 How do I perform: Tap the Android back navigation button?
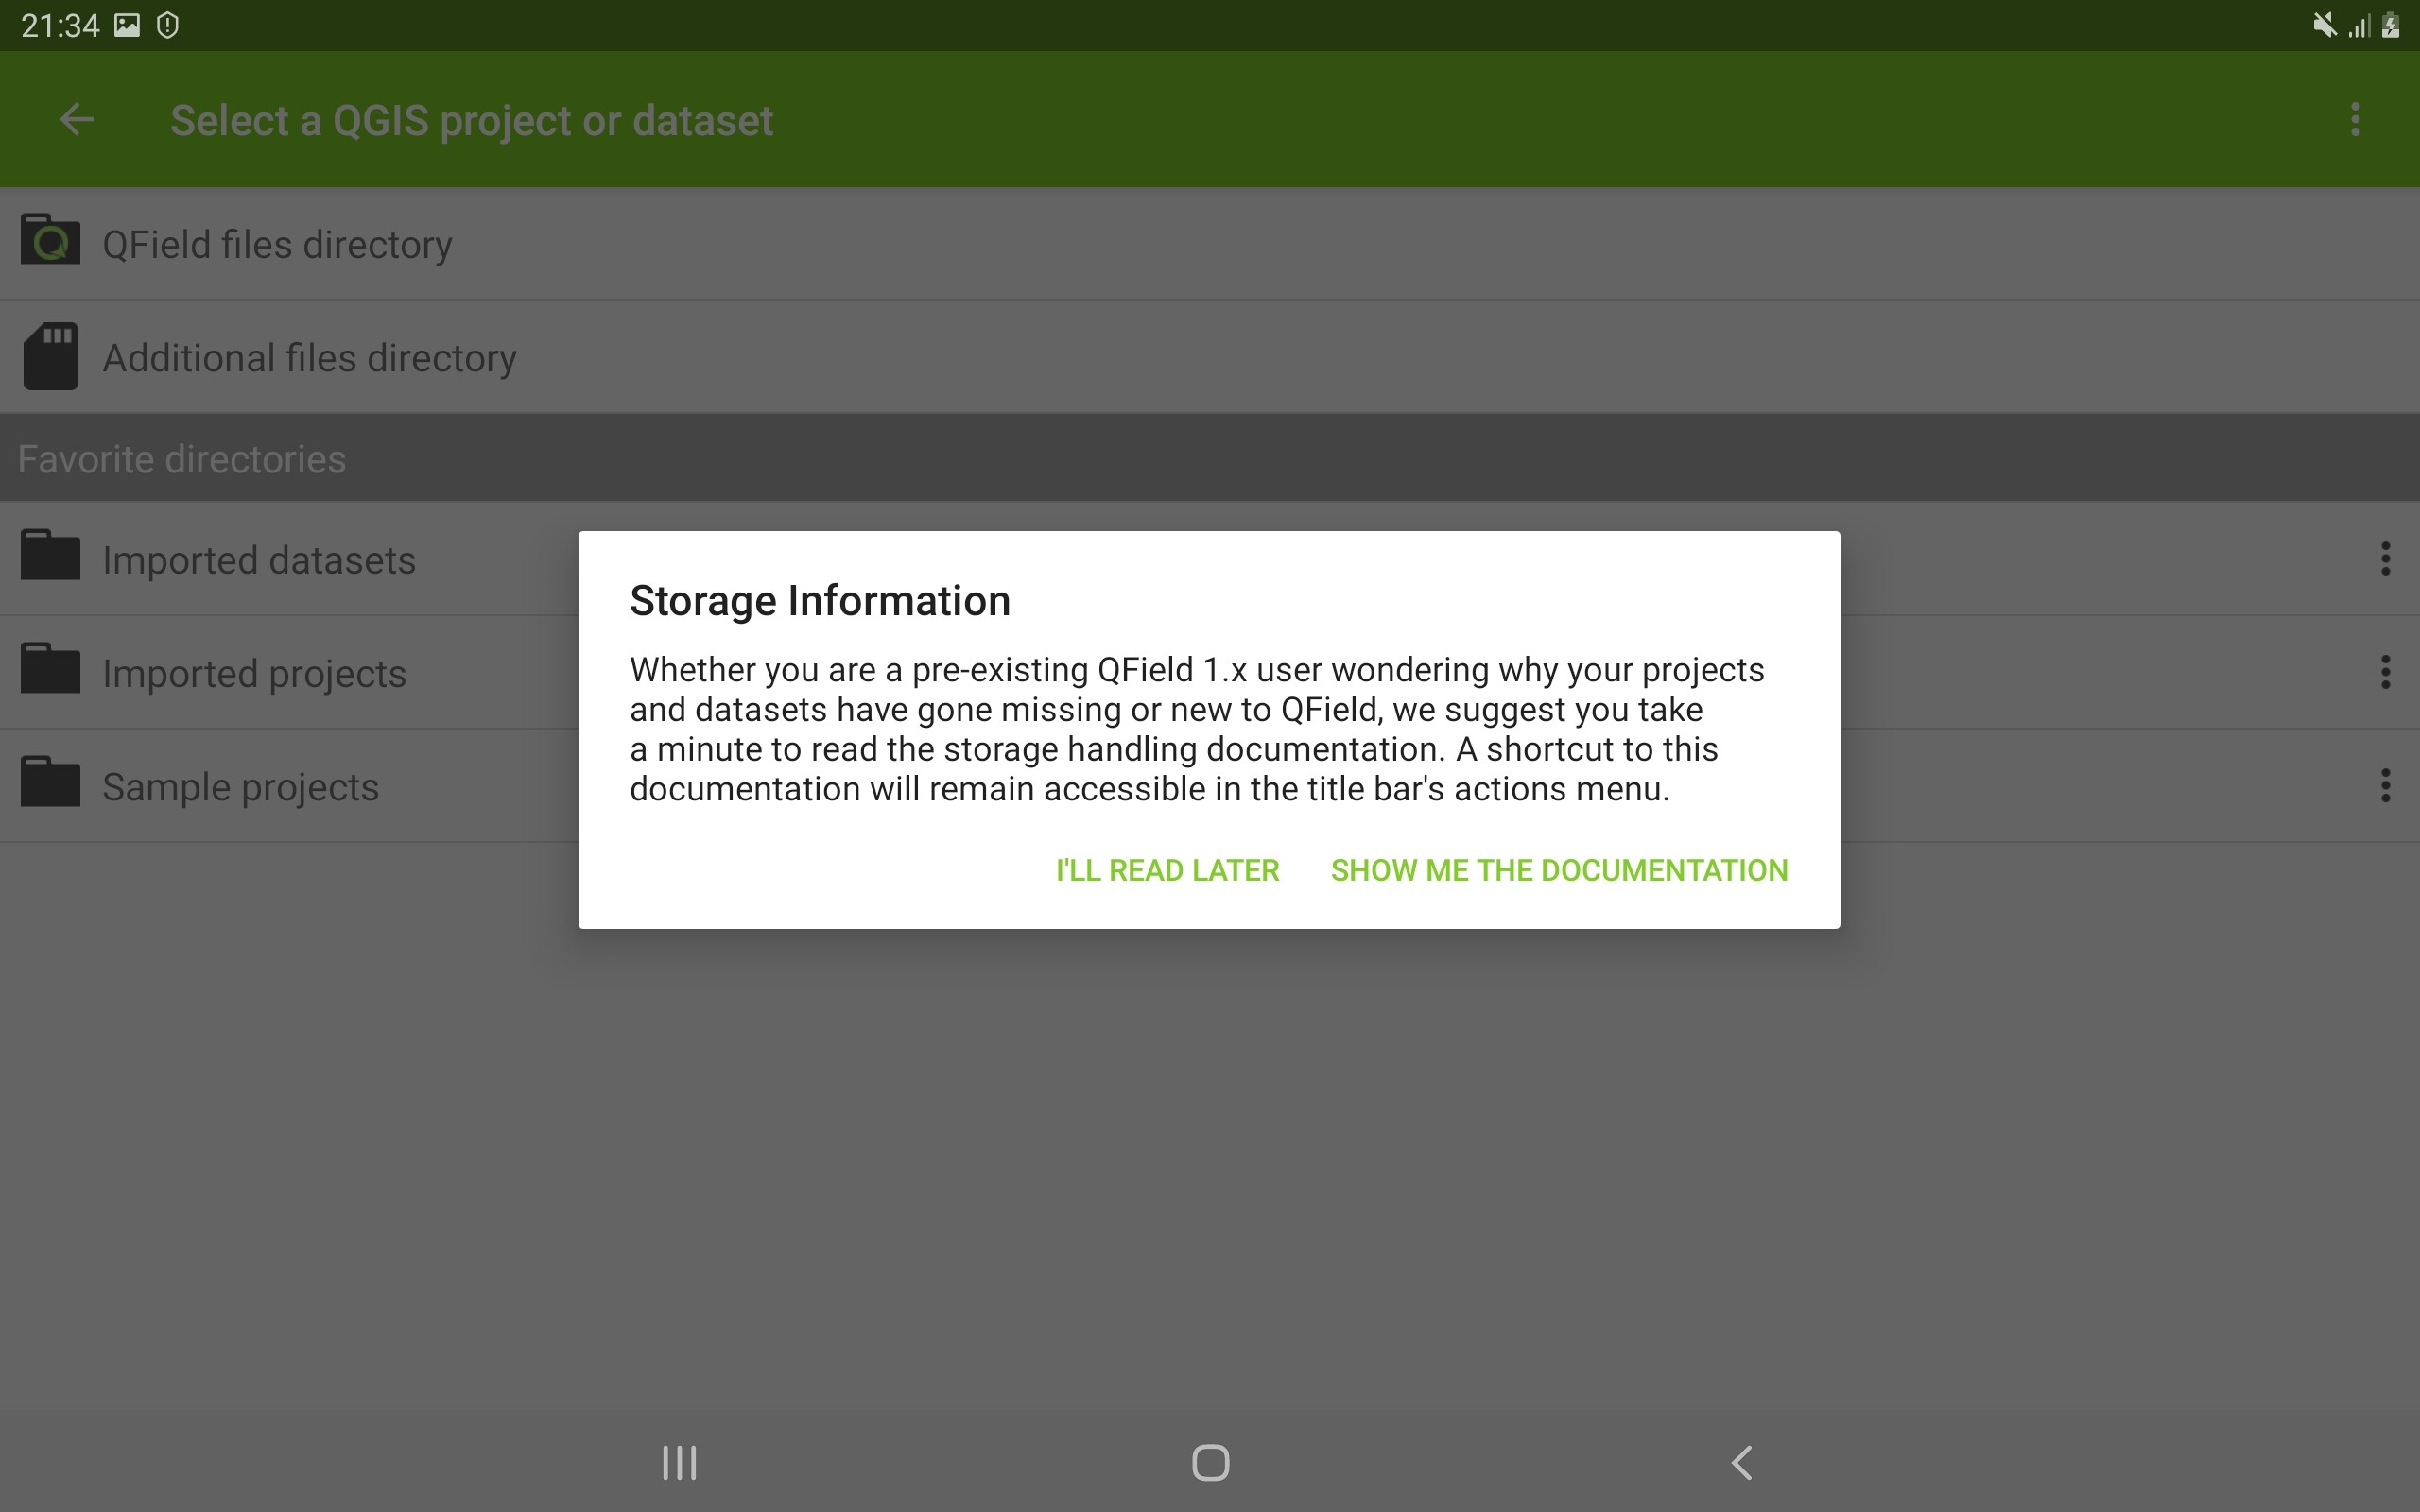tap(1741, 1463)
